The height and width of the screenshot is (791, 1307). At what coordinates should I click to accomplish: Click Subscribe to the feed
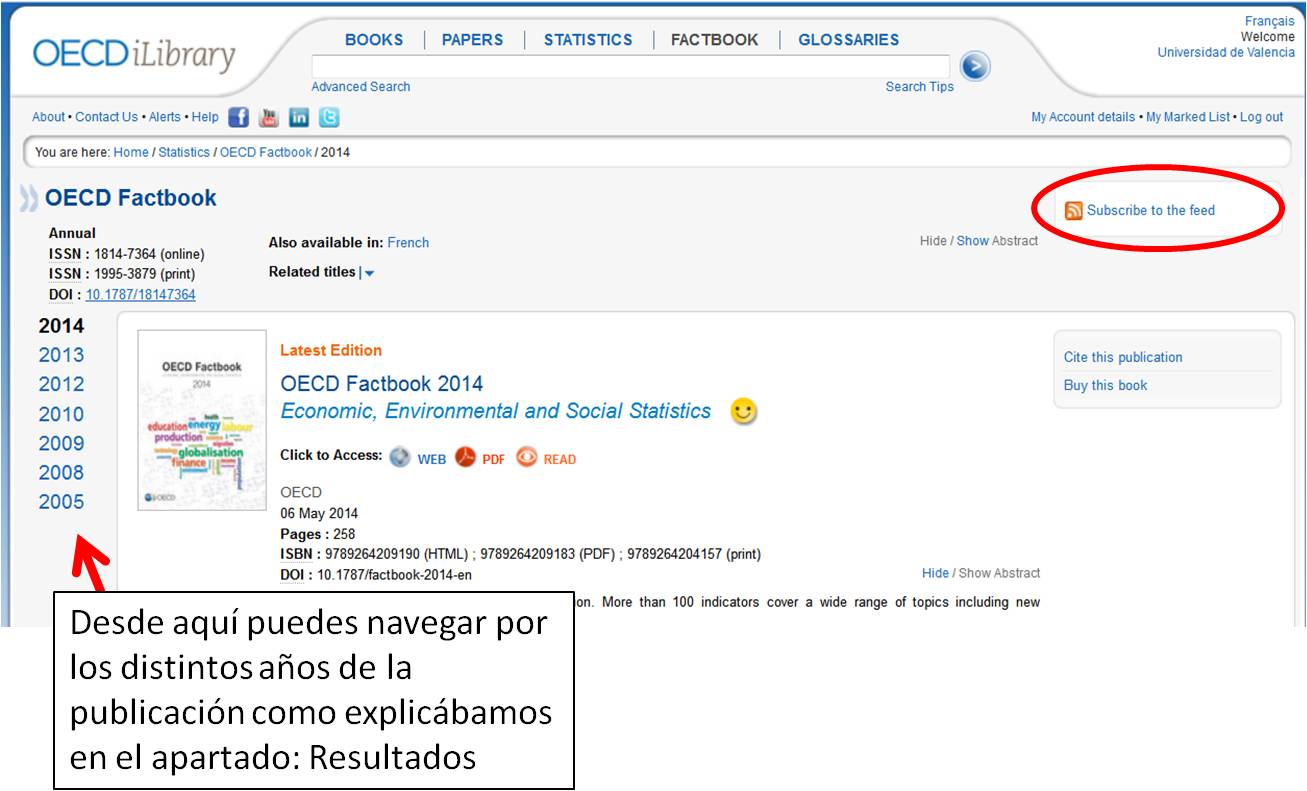pos(1151,210)
